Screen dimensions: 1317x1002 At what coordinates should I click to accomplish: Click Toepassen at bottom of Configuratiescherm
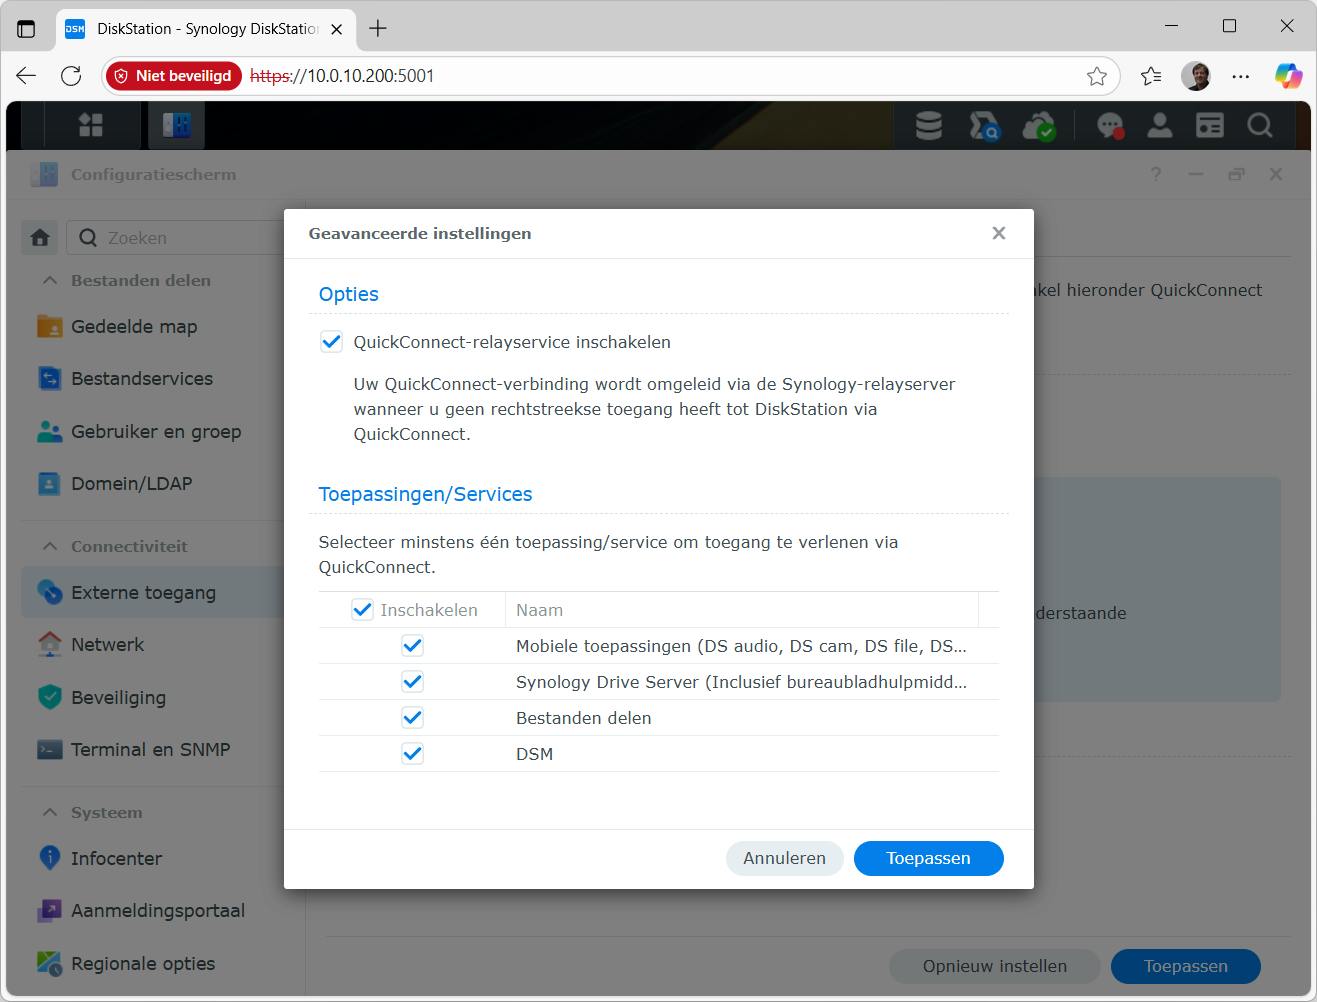1186,966
